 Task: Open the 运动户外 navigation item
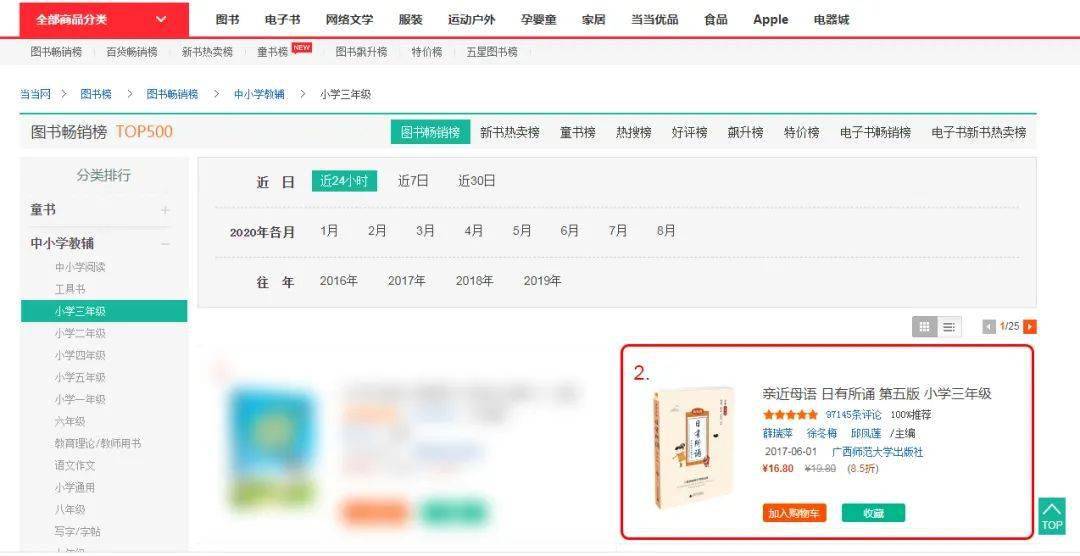[x=471, y=19]
